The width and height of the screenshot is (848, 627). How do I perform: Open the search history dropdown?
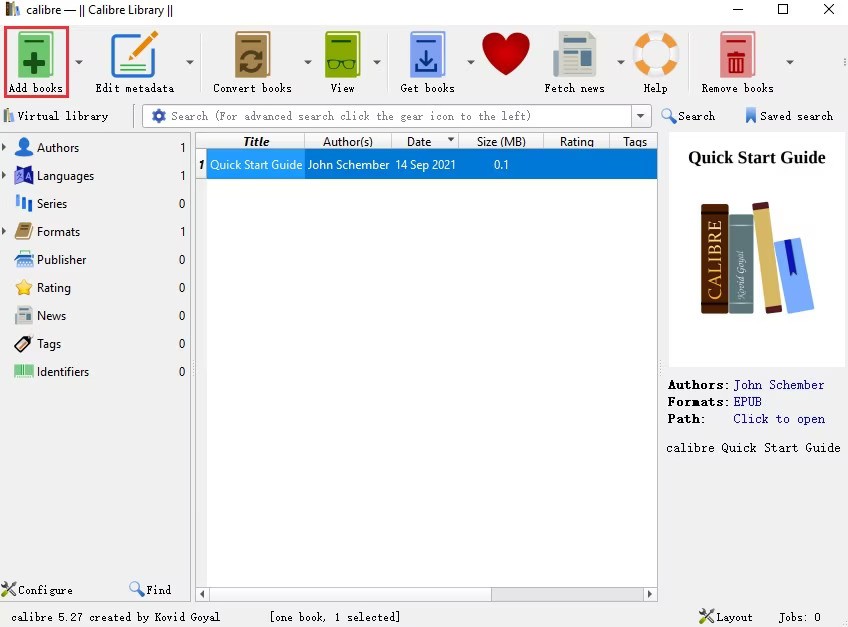pos(640,116)
